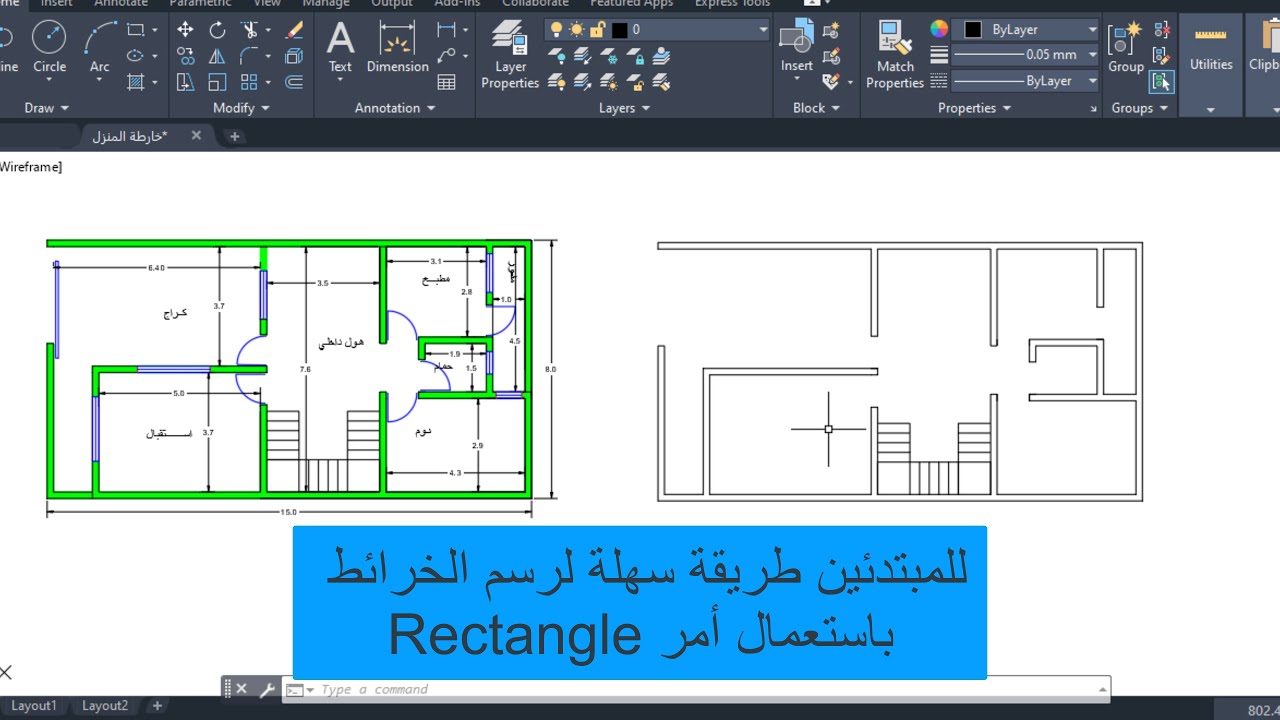This screenshot has height=720, width=1280.
Task: Click the Insert block icon
Action: pyautogui.click(x=797, y=47)
